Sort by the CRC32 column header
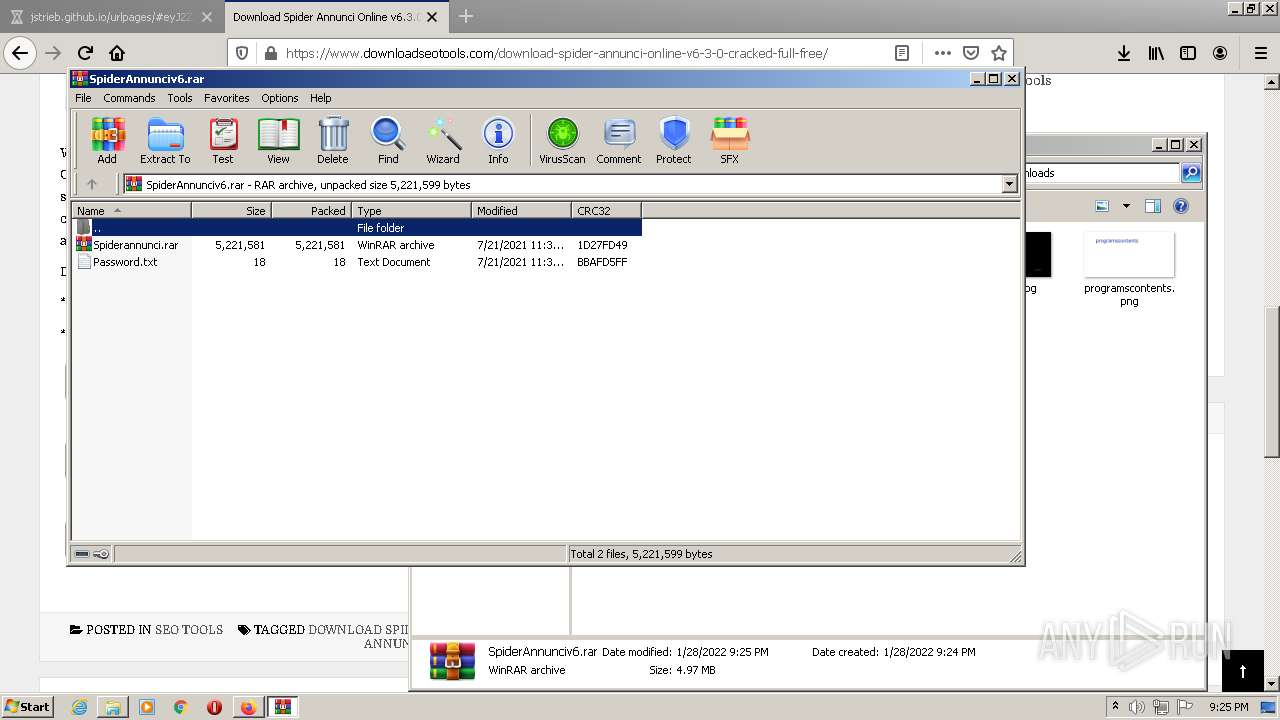This screenshot has width=1280, height=720. (x=606, y=210)
